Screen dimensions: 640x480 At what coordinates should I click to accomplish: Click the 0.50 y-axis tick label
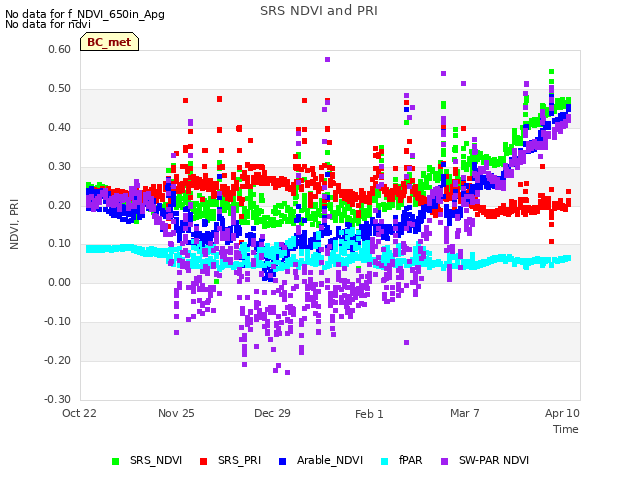[60, 89]
